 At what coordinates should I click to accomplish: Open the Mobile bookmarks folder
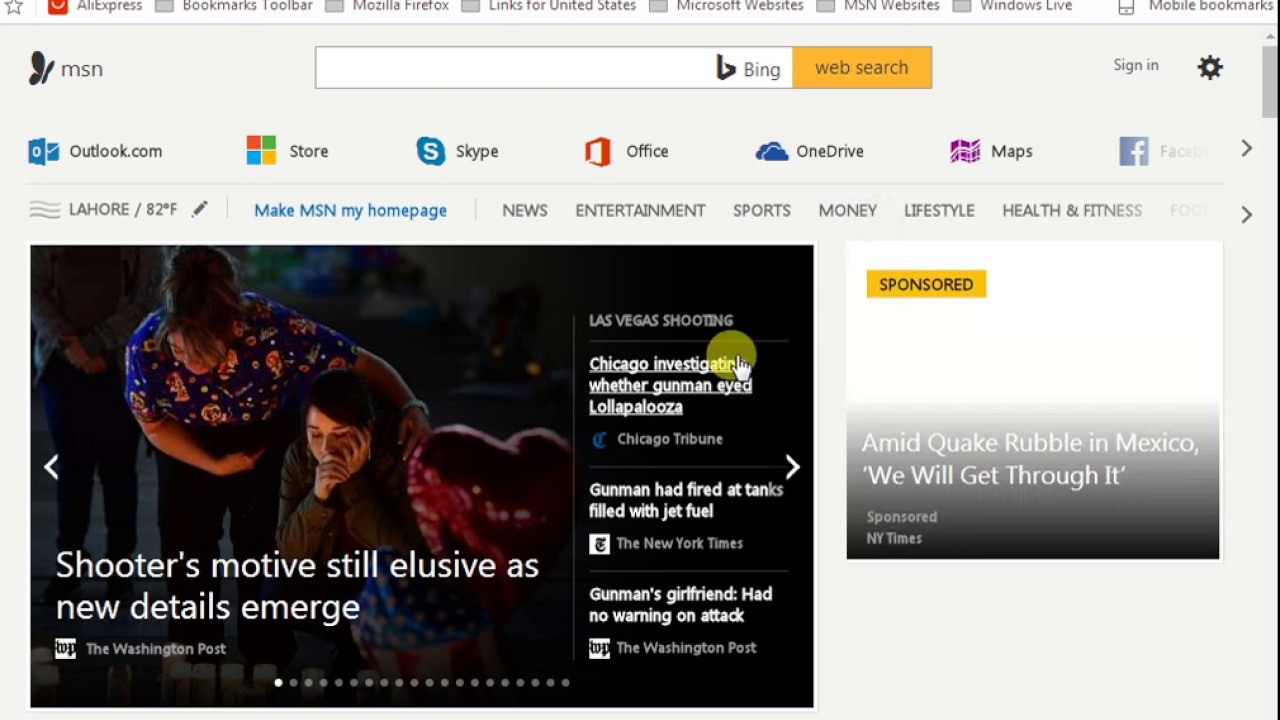[1195, 6]
